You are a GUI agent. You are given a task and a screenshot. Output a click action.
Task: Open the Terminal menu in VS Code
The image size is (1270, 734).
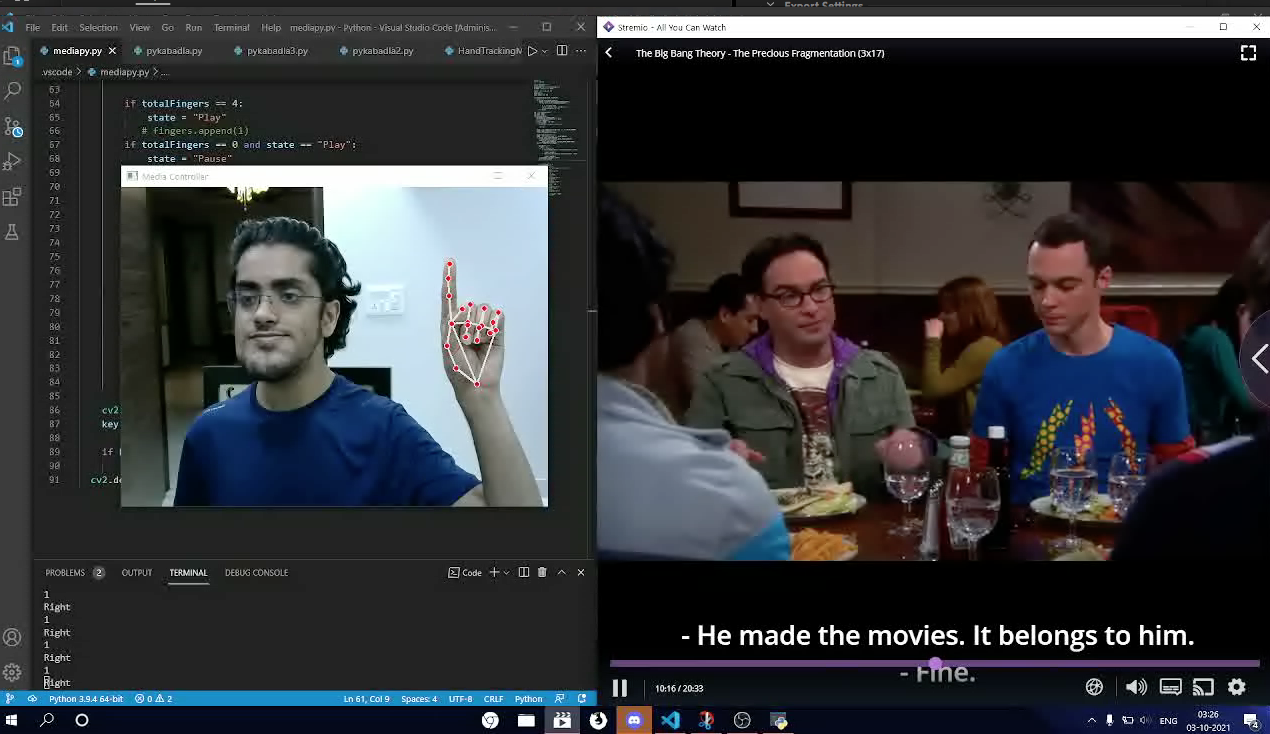[232, 27]
